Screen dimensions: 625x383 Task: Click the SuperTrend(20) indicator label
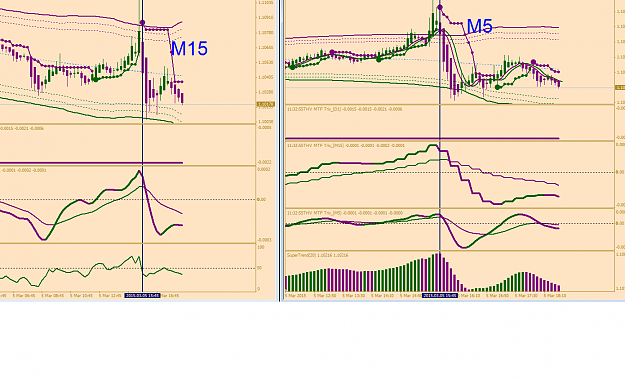pyautogui.click(x=317, y=255)
